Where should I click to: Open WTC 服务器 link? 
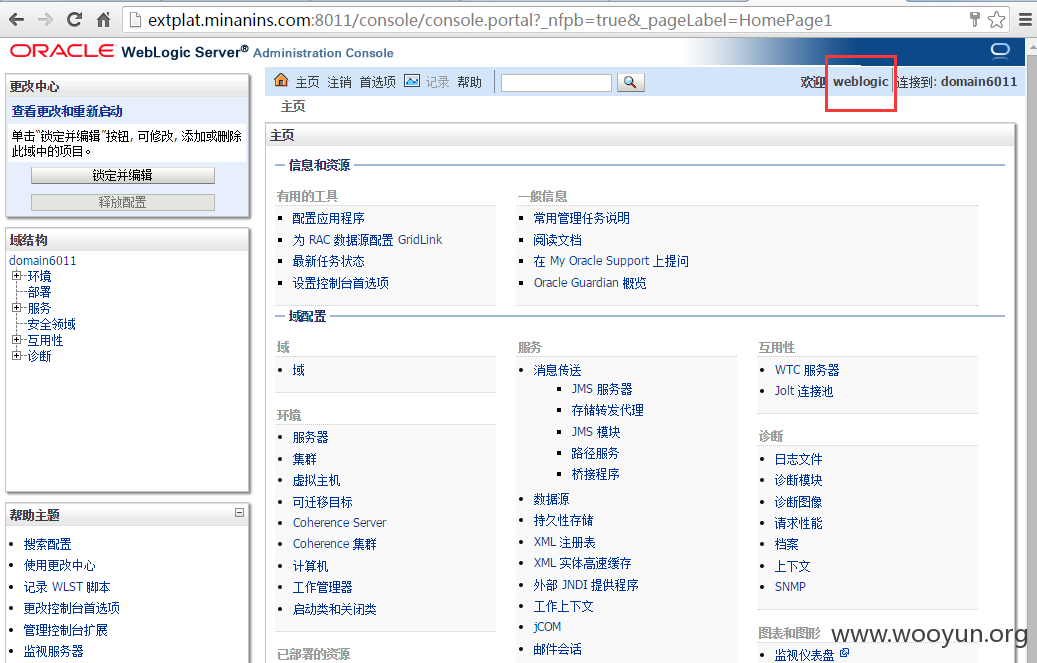click(x=807, y=371)
